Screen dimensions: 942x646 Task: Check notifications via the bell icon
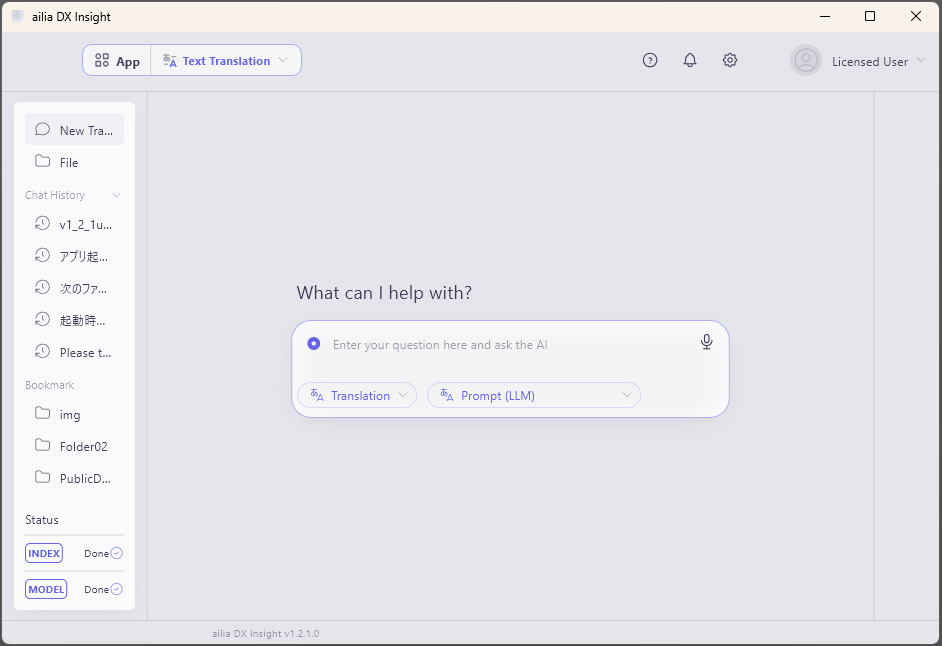pyautogui.click(x=690, y=60)
